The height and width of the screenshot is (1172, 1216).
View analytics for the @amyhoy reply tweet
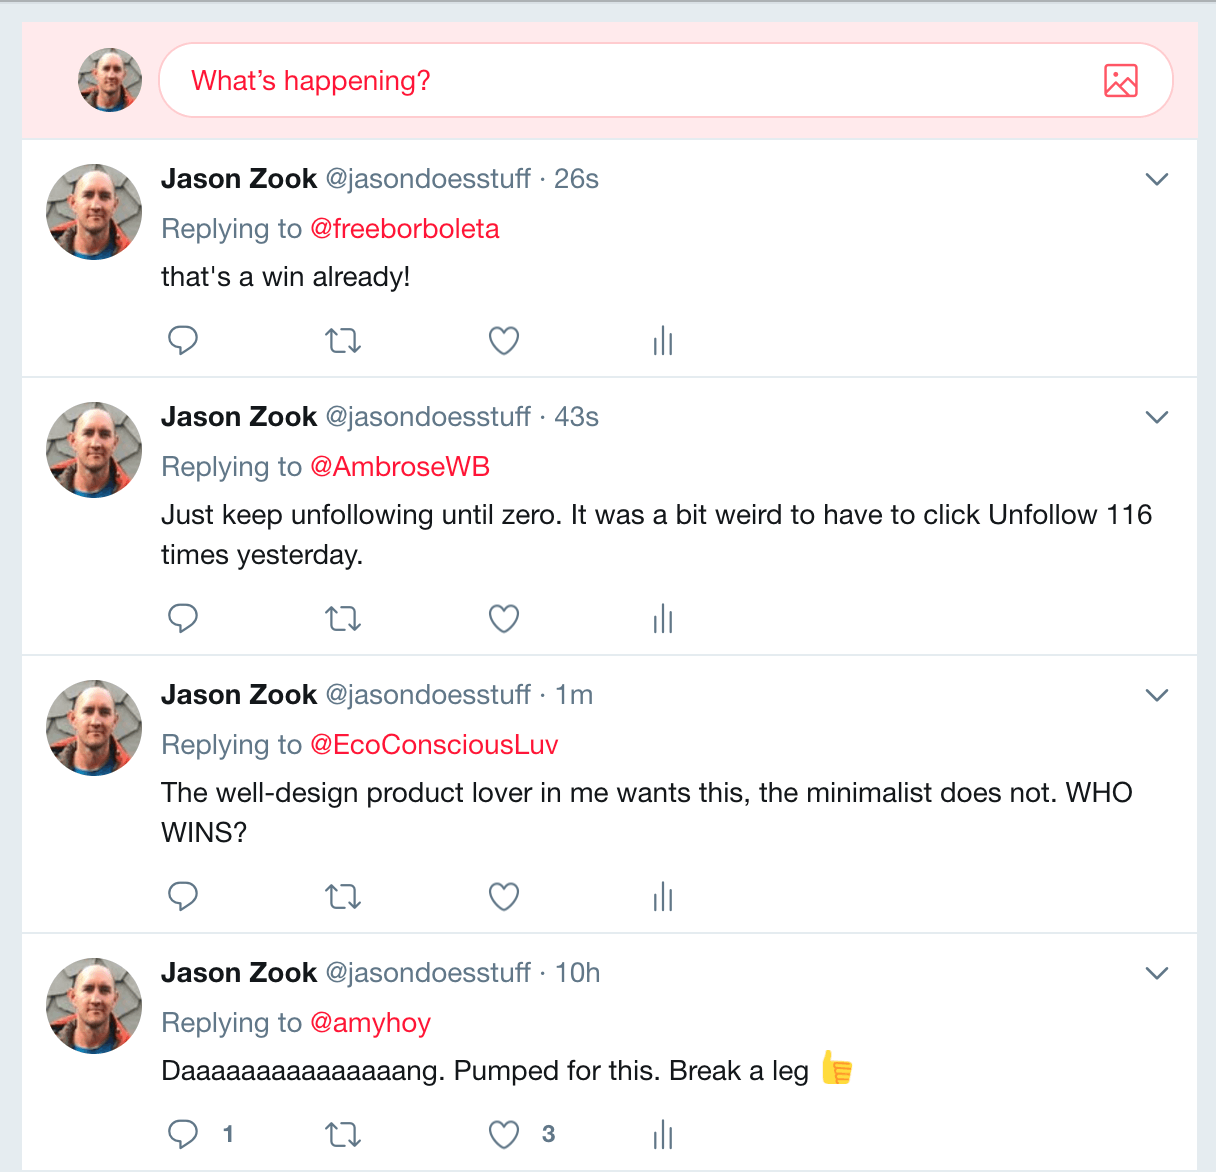point(662,1134)
